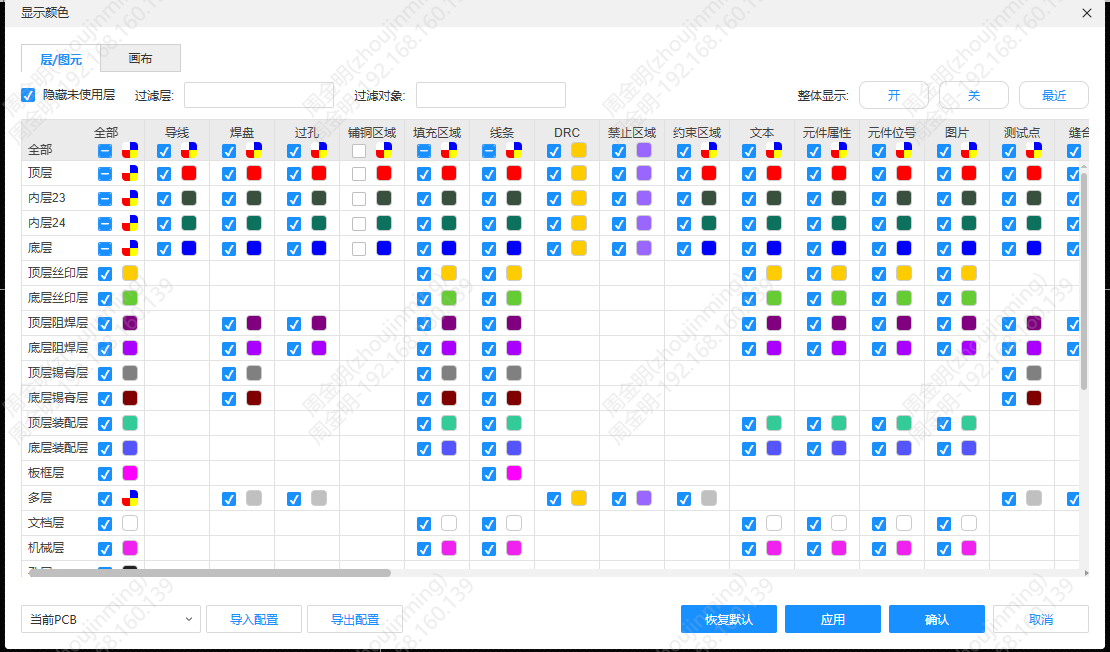
Task: Open multicolor swatch in 全部 row 图片 column
Action: coord(969,150)
